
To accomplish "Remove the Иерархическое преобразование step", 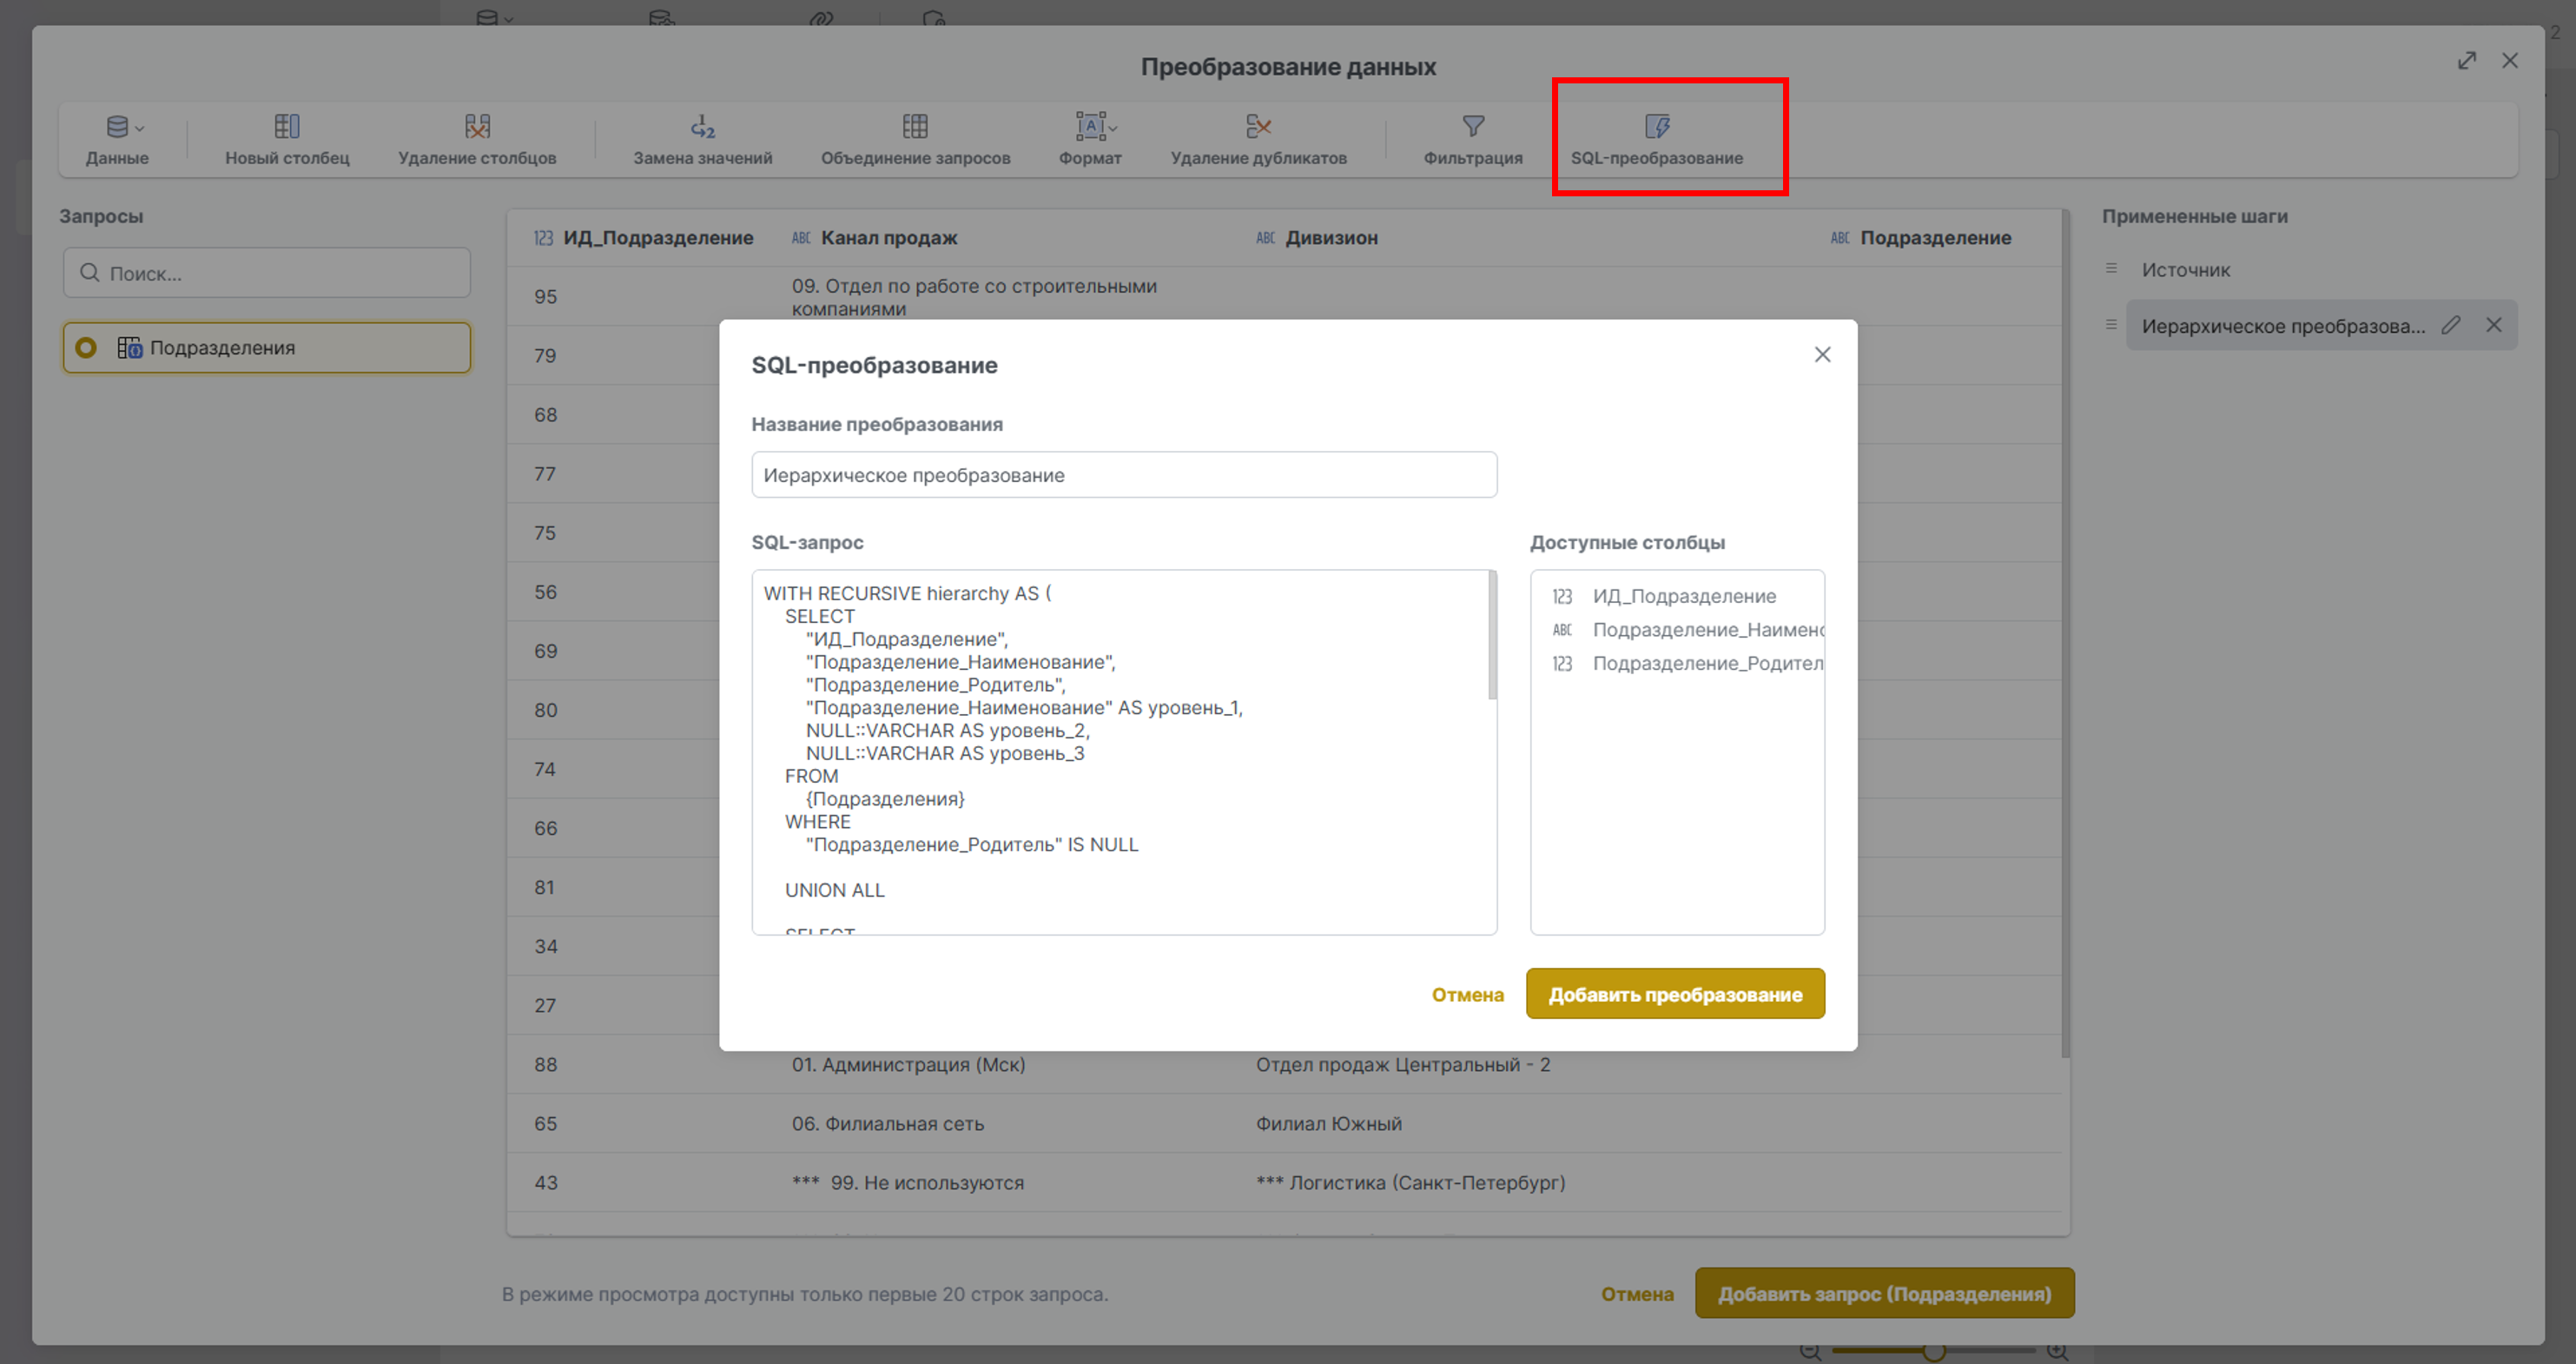I will [2494, 325].
